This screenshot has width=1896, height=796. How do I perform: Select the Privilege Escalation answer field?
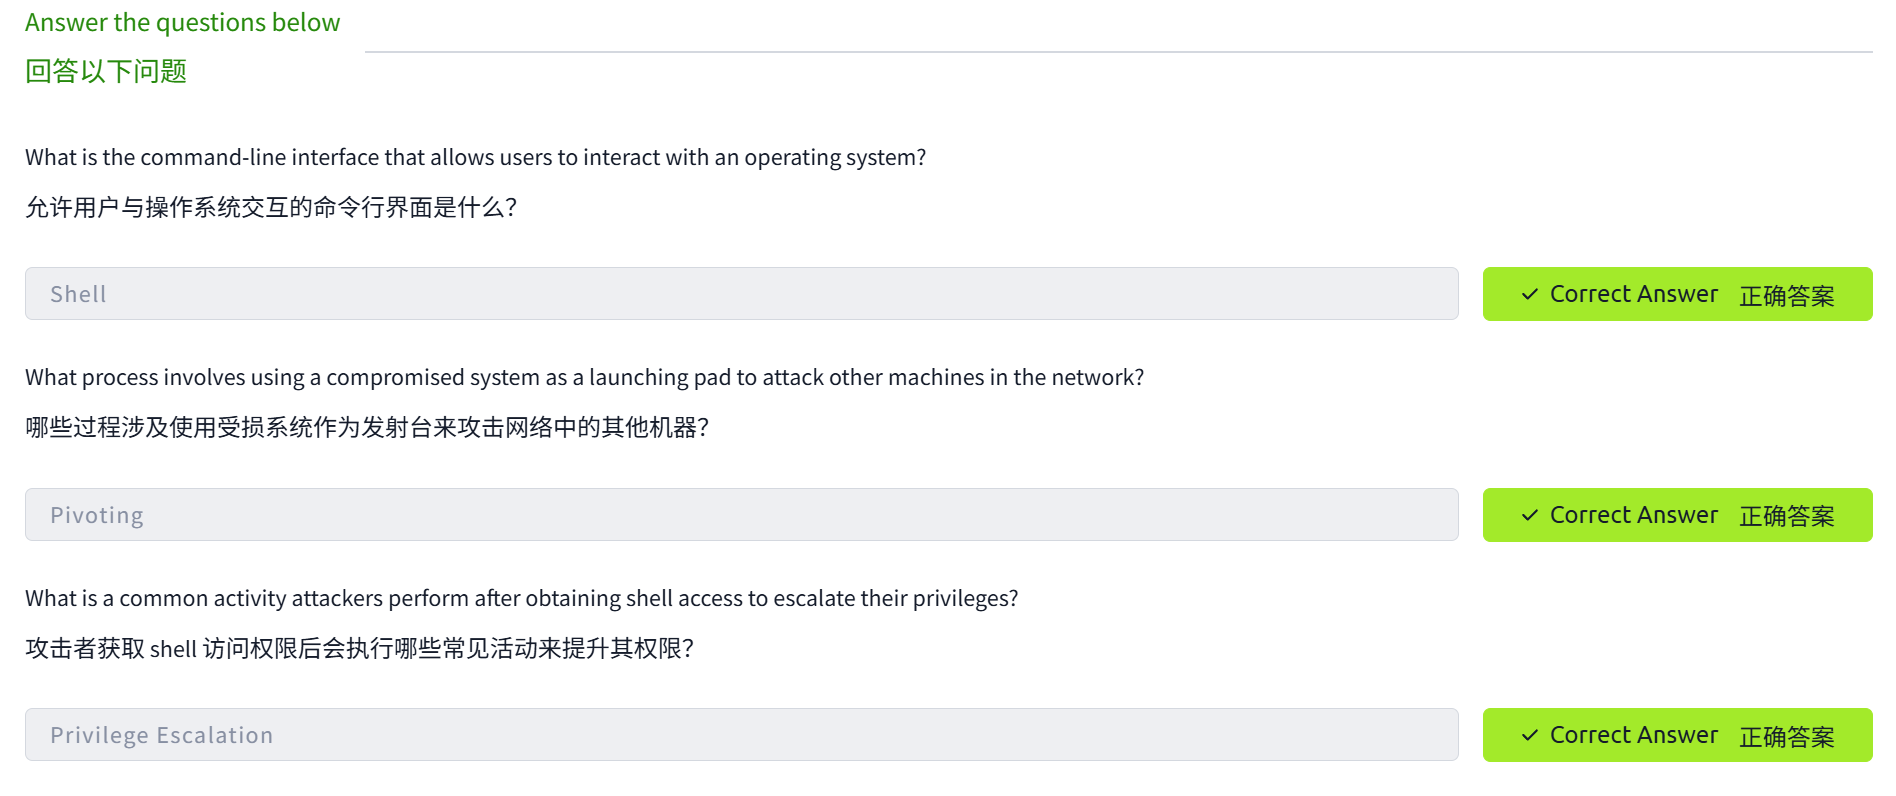coord(741,735)
